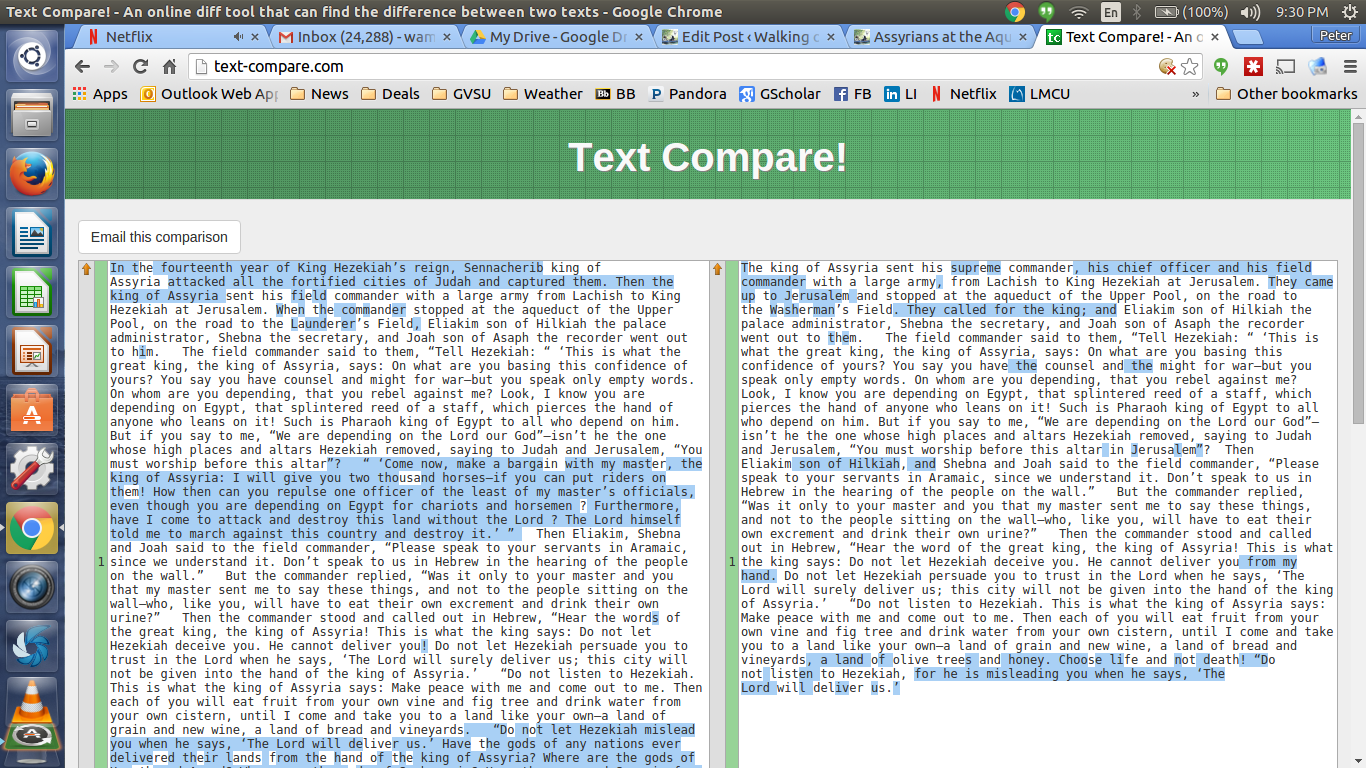Bookmark this page with the star icon

pyautogui.click(x=1190, y=67)
